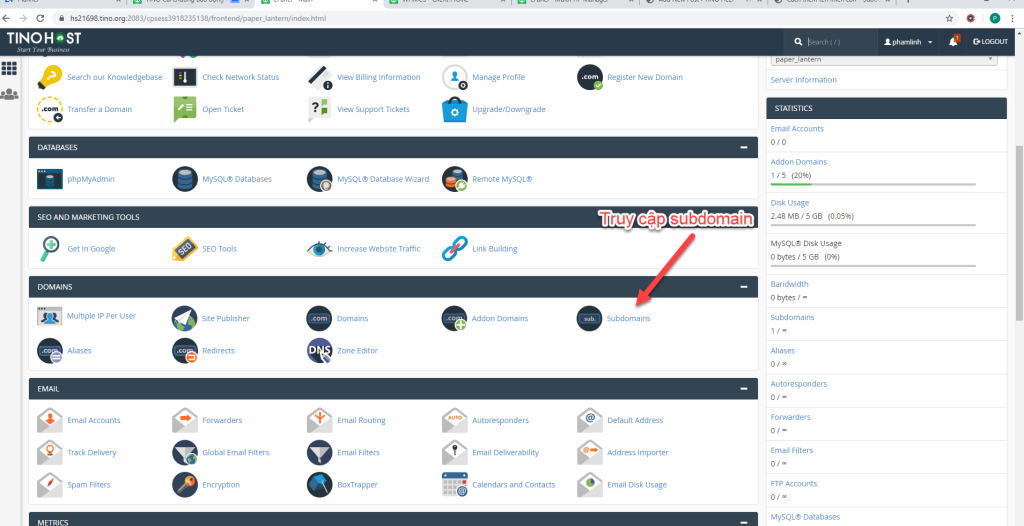Viewport: 1024px width, 526px height.
Task: Open the user manager sidebar icon
Action: (9, 95)
